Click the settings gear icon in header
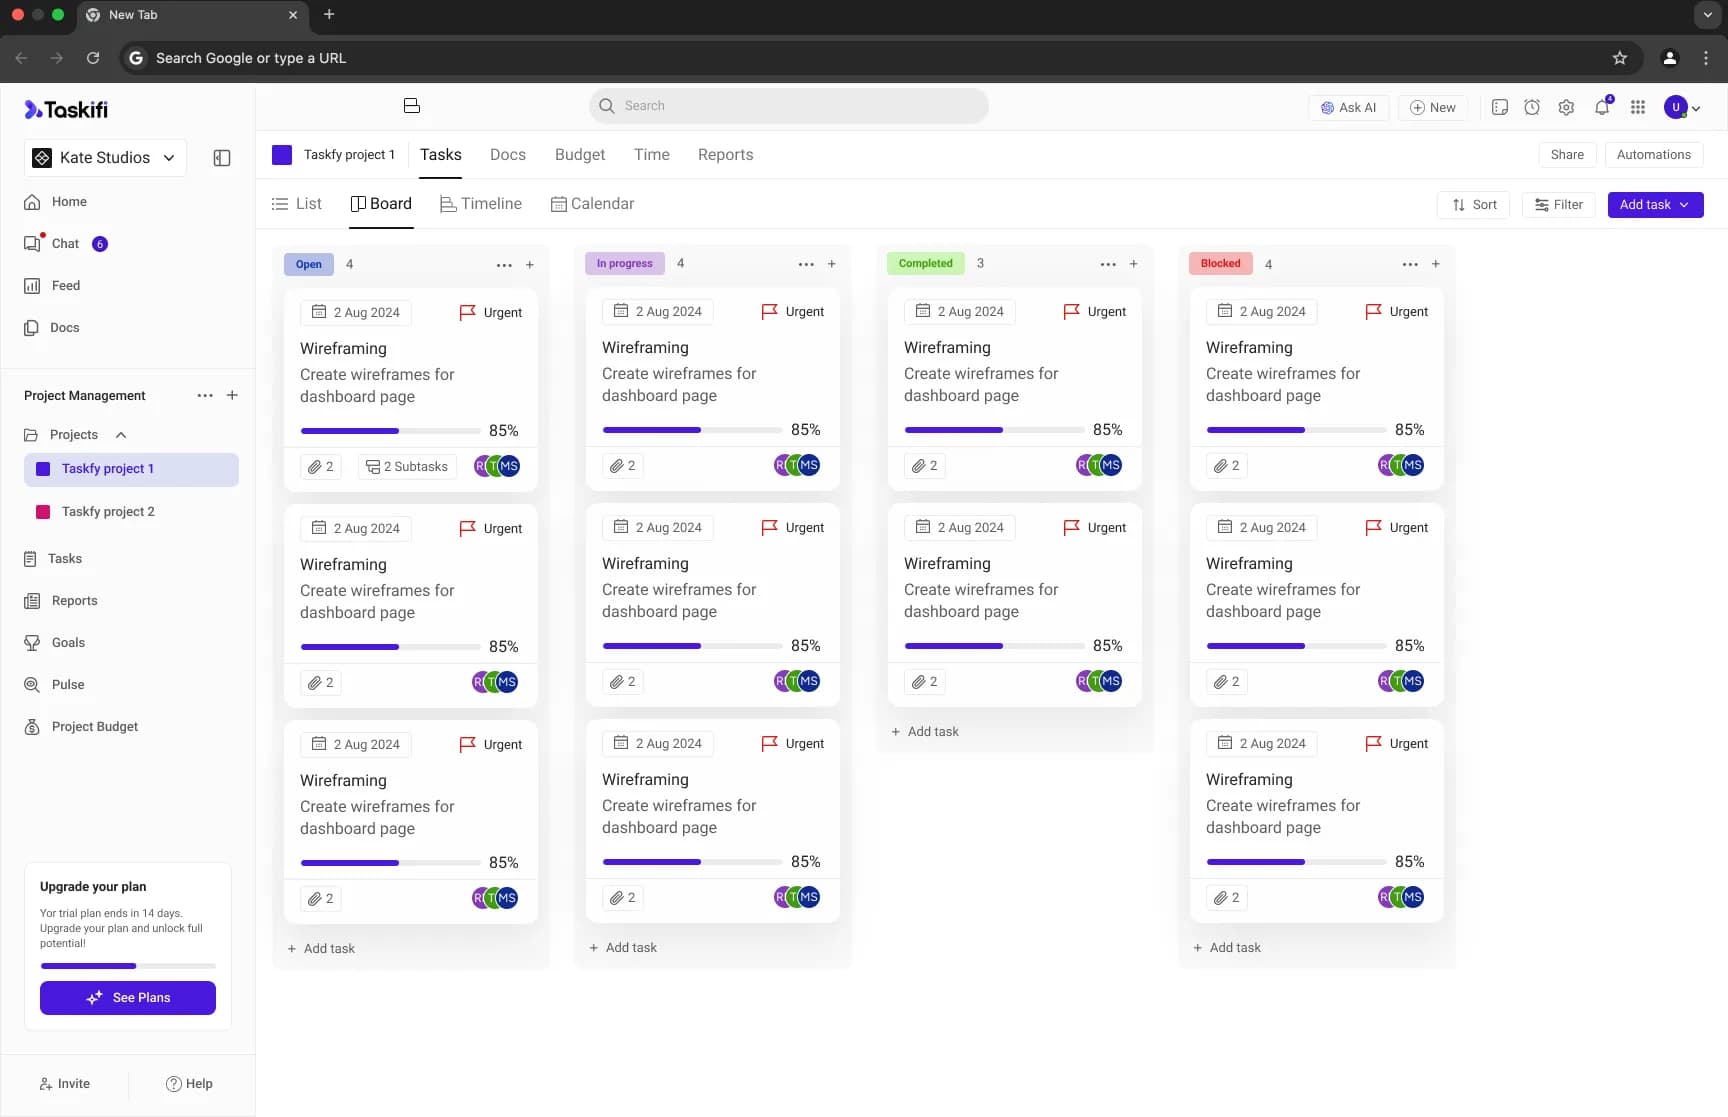 (x=1566, y=107)
